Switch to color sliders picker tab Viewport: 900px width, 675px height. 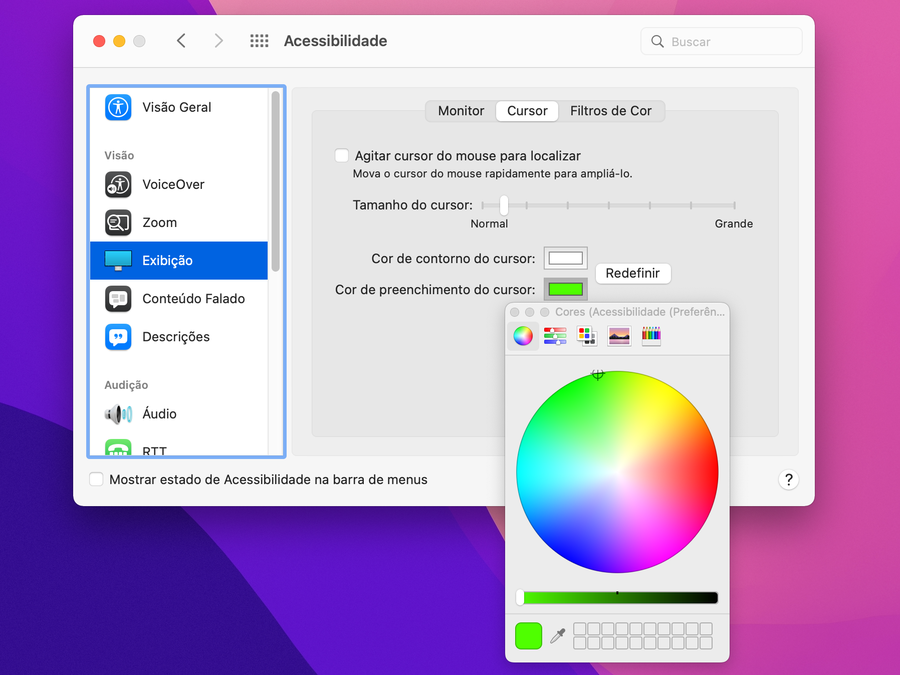[x=555, y=336]
